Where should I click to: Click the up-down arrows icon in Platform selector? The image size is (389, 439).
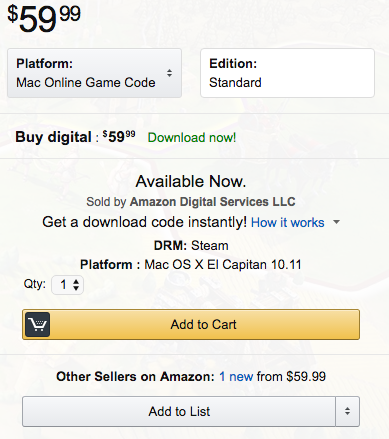169,73
